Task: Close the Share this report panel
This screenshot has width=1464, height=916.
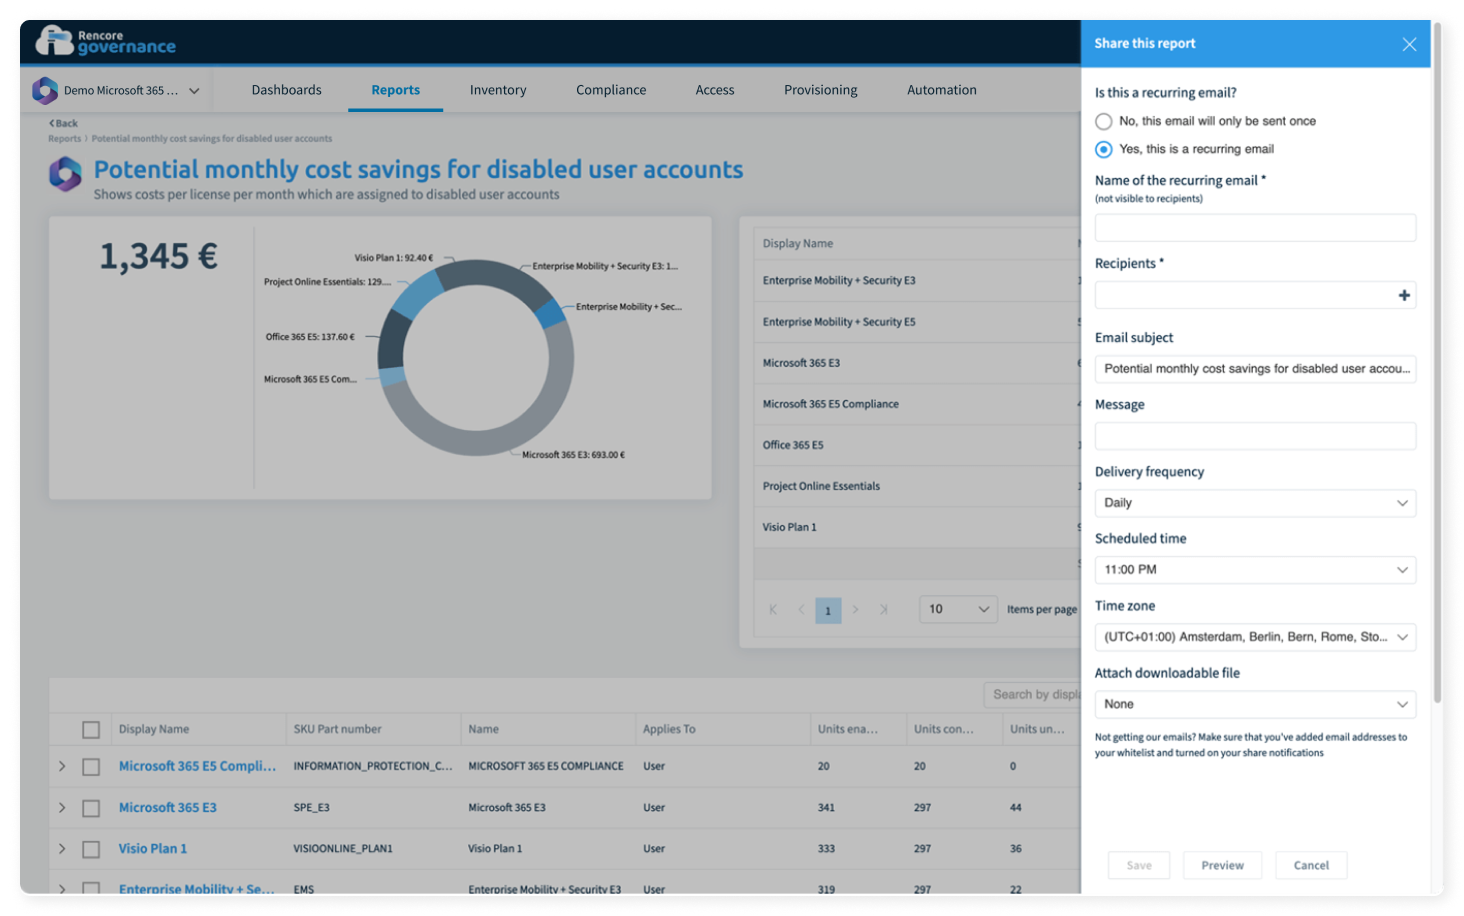Action: [1409, 44]
